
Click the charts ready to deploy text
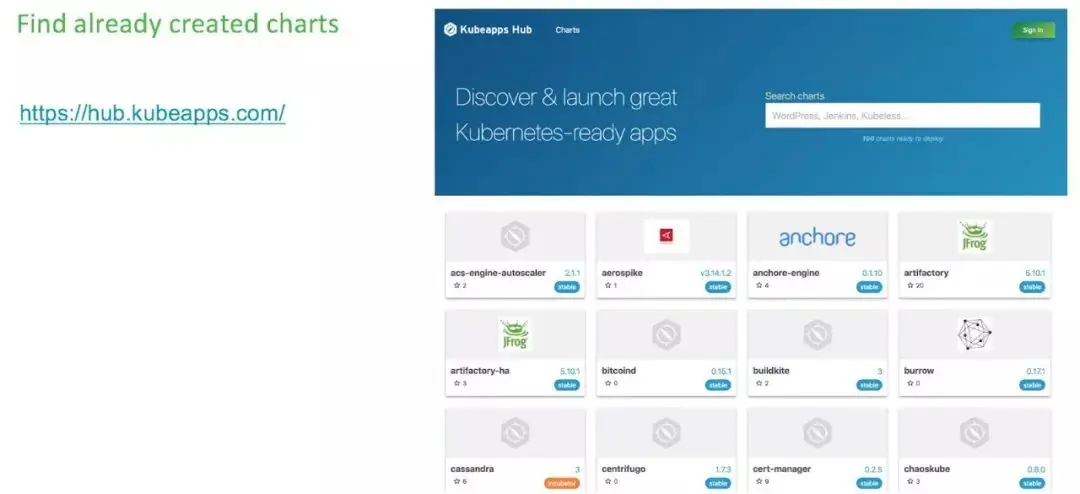(x=902, y=138)
